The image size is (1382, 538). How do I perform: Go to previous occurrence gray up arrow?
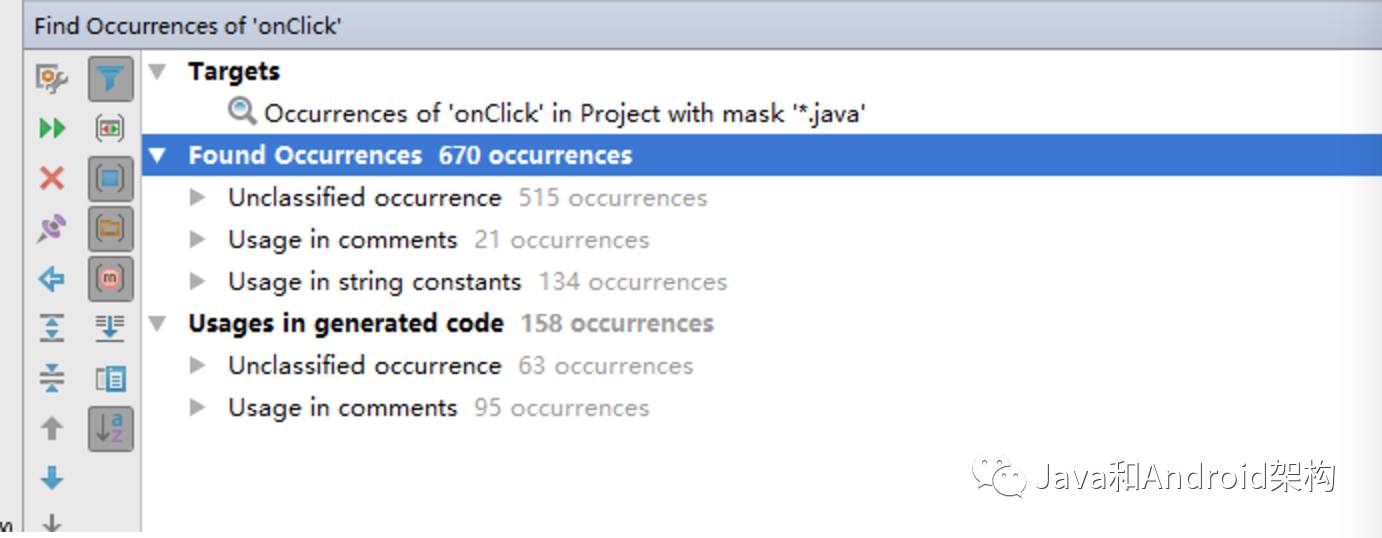click(52, 429)
